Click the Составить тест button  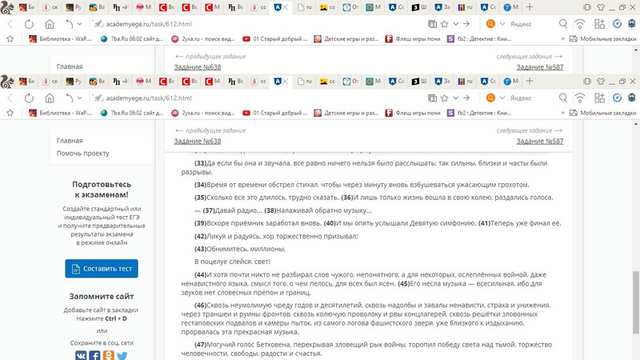click(102, 269)
